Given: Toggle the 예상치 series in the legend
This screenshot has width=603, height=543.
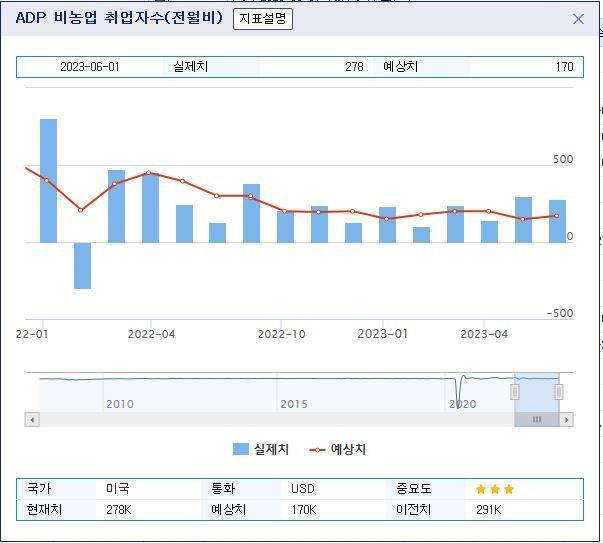Looking at the screenshot, I should [x=337, y=449].
